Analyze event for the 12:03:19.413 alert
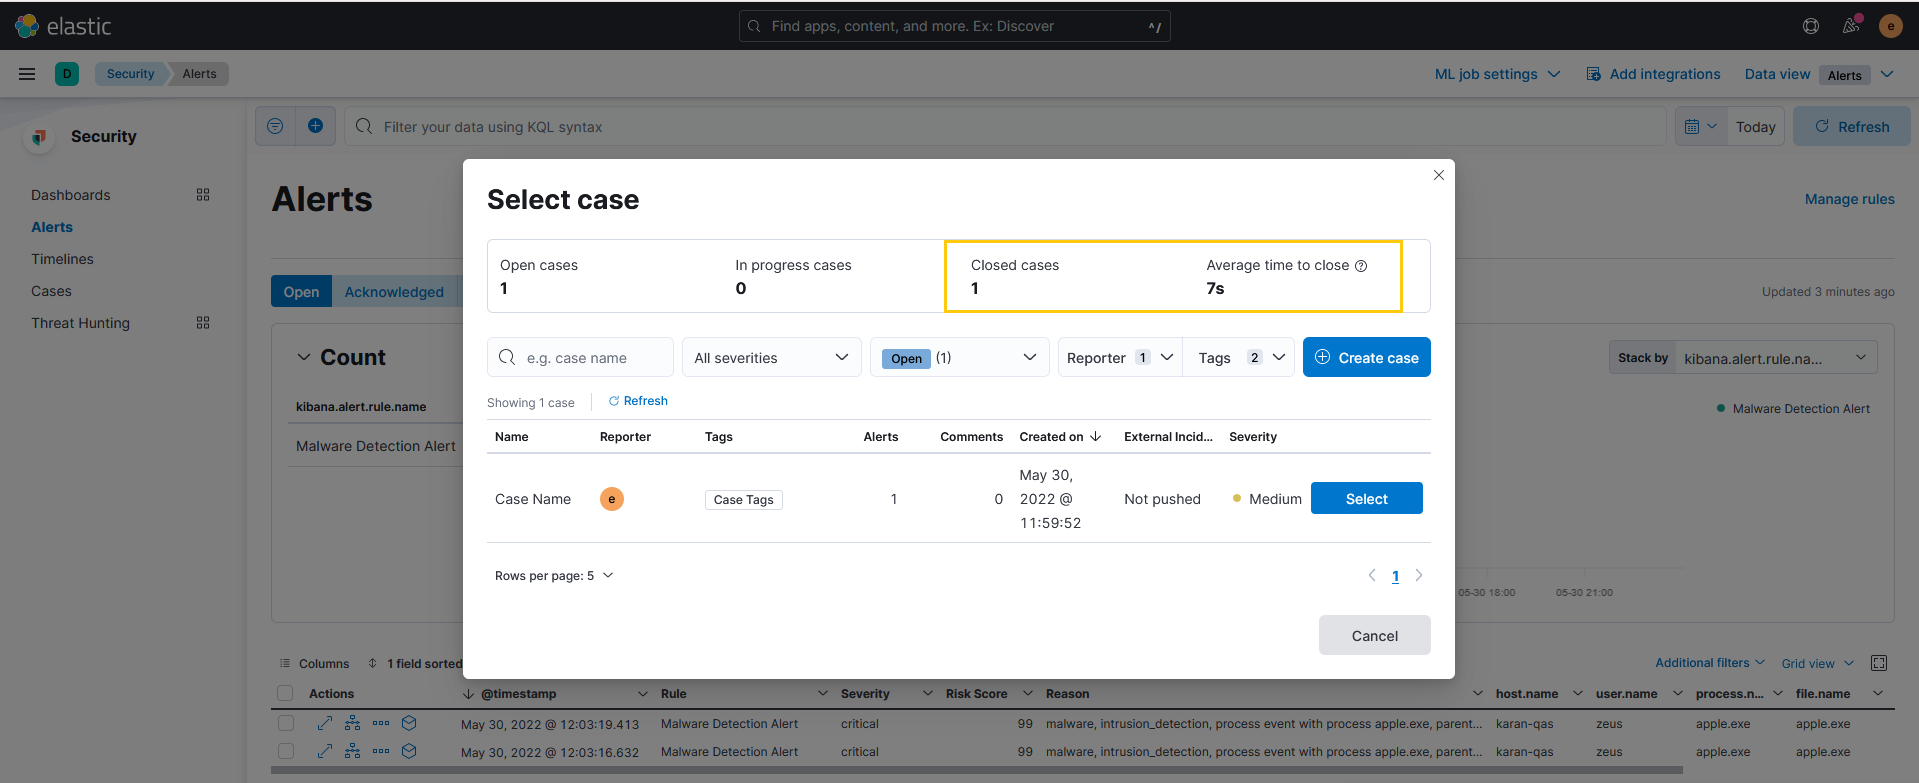The height and width of the screenshot is (783, 1919). tap(352, 723)
